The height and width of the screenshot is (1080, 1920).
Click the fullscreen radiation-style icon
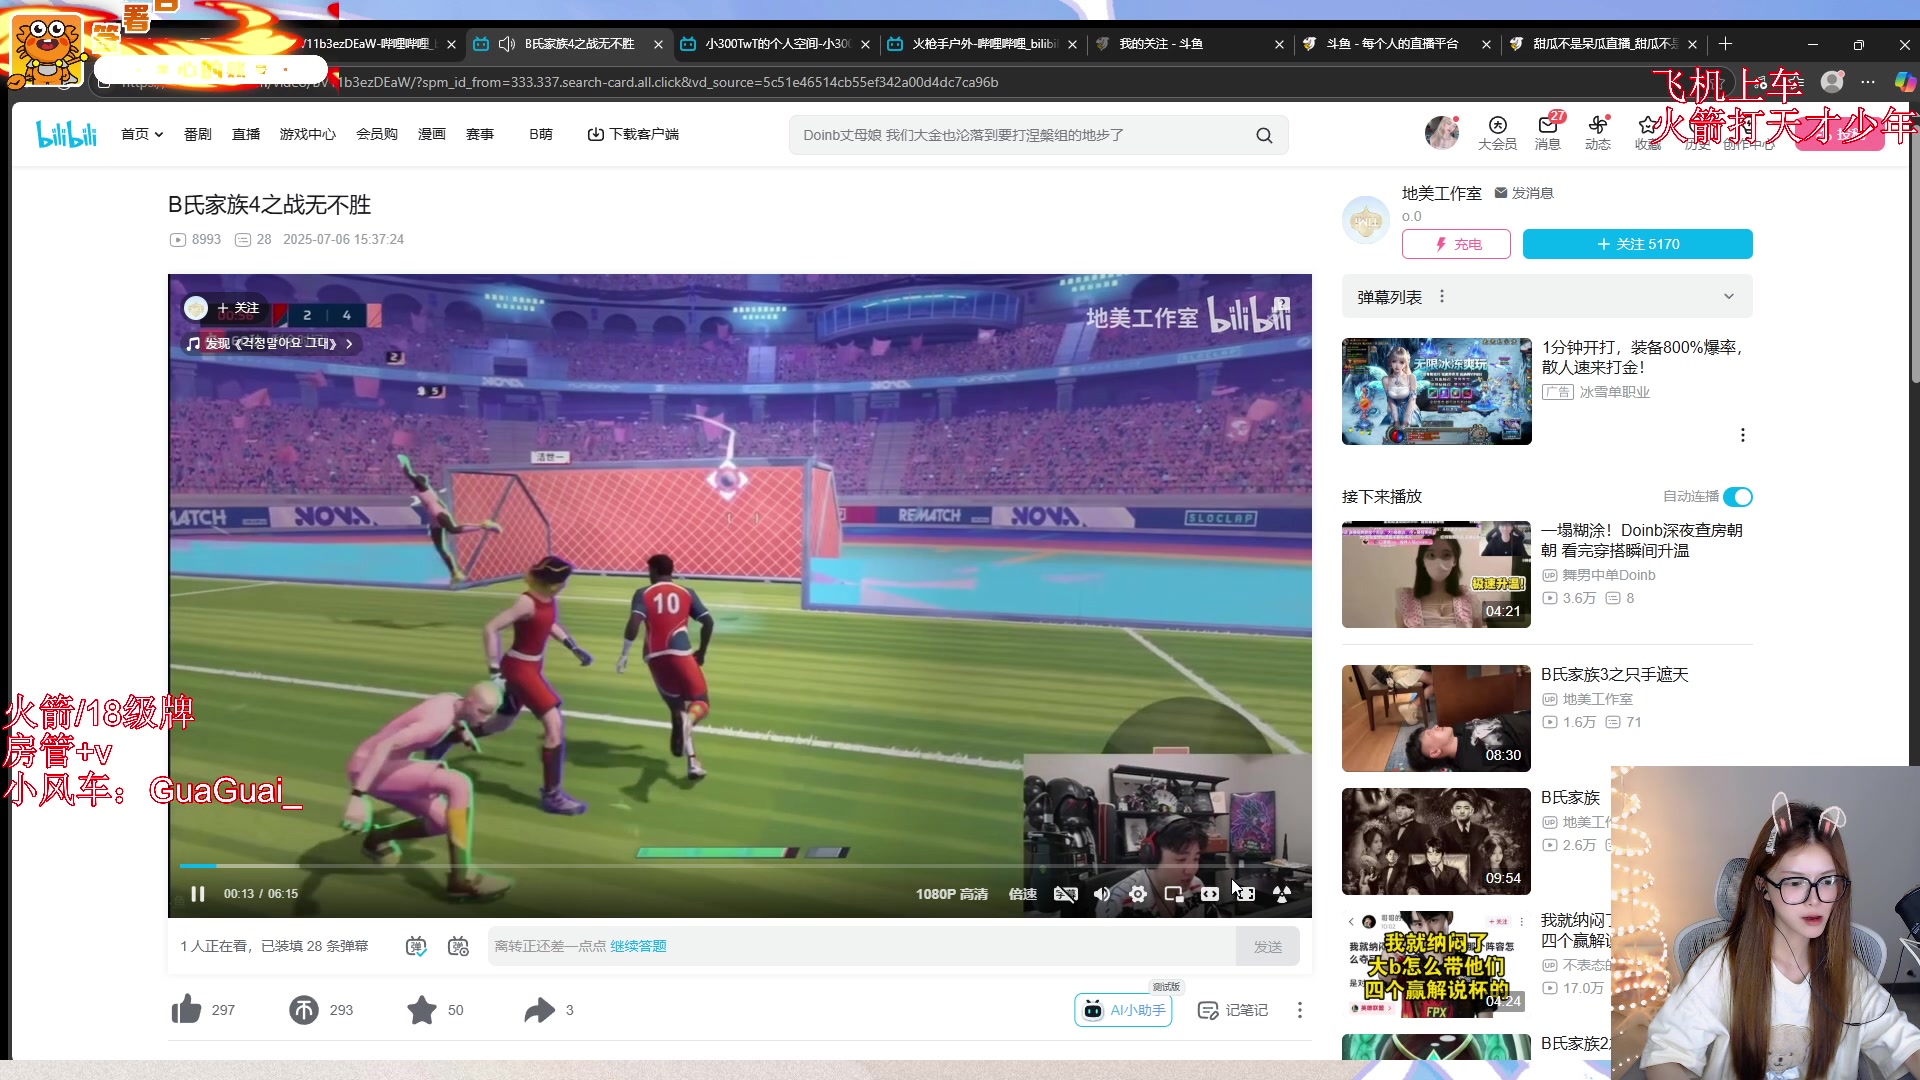[1282, 894]
